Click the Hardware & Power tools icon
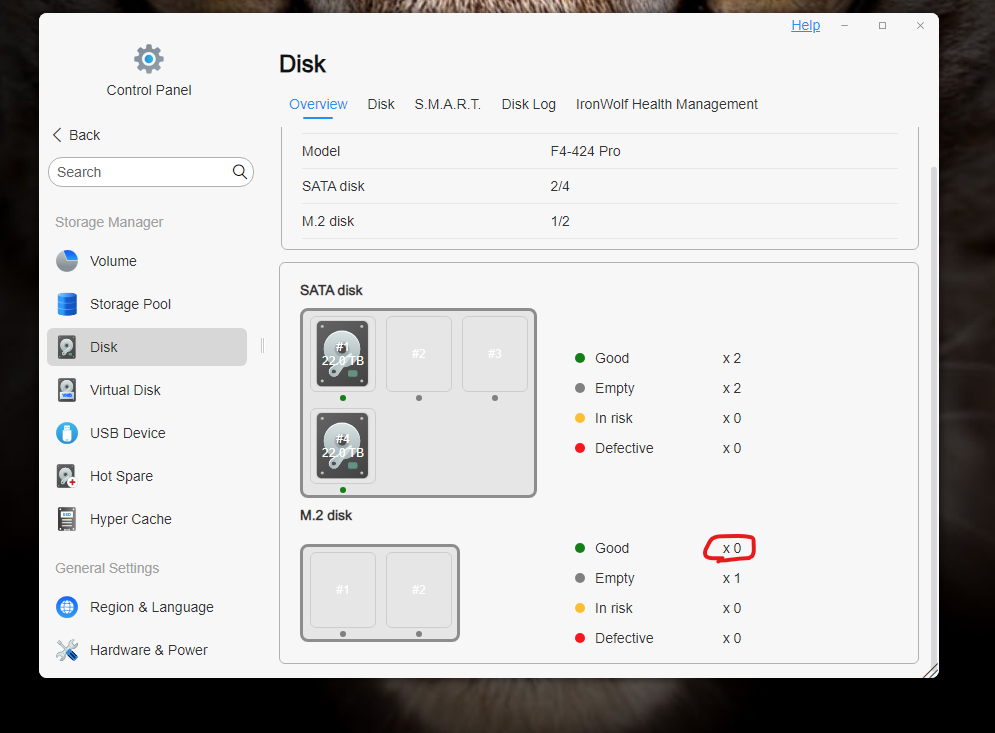 pyautogui.click(x=67, y=650)
